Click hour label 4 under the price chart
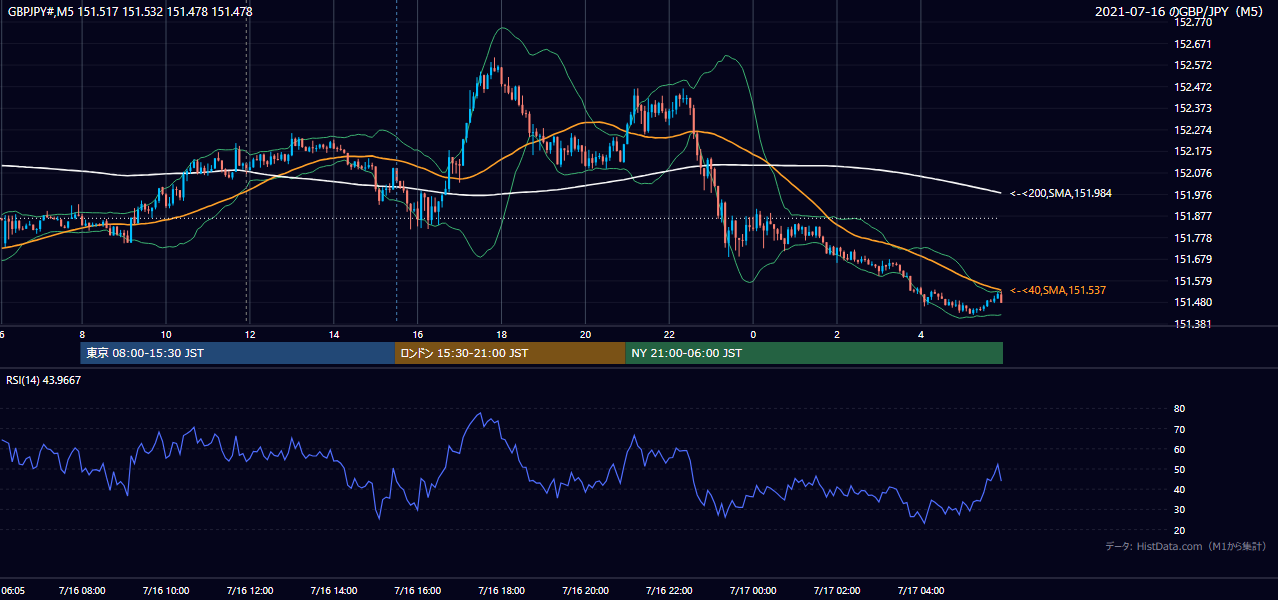 click(921, 334)
